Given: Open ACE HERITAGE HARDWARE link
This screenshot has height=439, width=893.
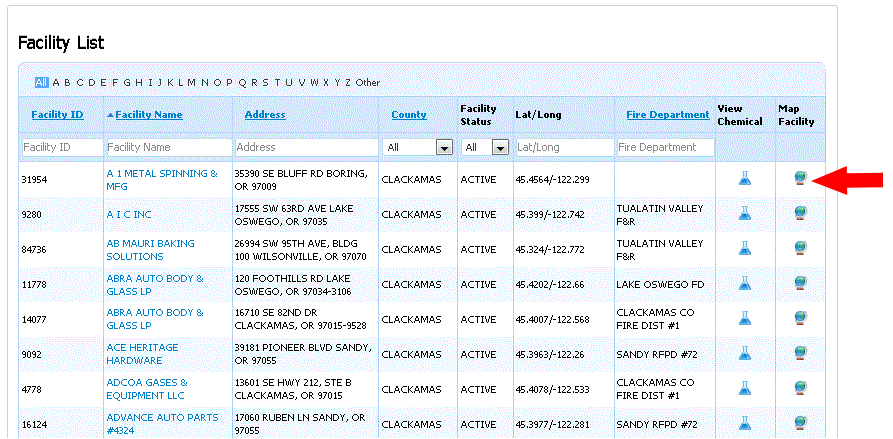Looking at the screenshot, I should click(x=142, y=354).
